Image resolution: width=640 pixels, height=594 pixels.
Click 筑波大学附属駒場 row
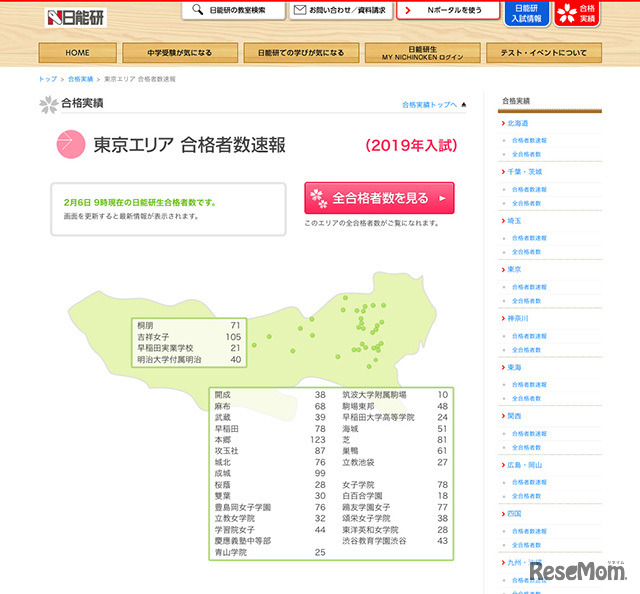(x=395, y=395)
